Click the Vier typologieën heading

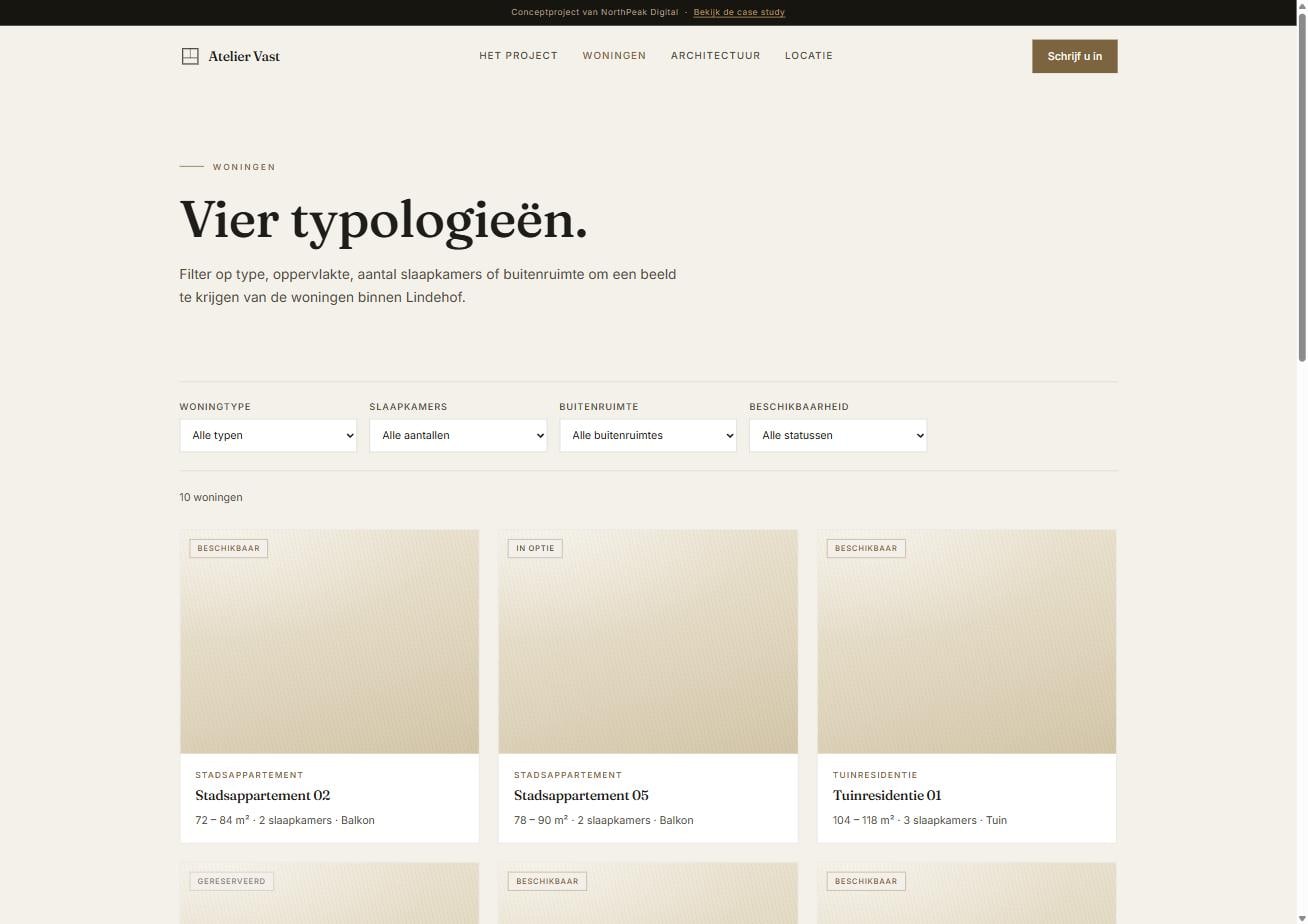[383, 219]
